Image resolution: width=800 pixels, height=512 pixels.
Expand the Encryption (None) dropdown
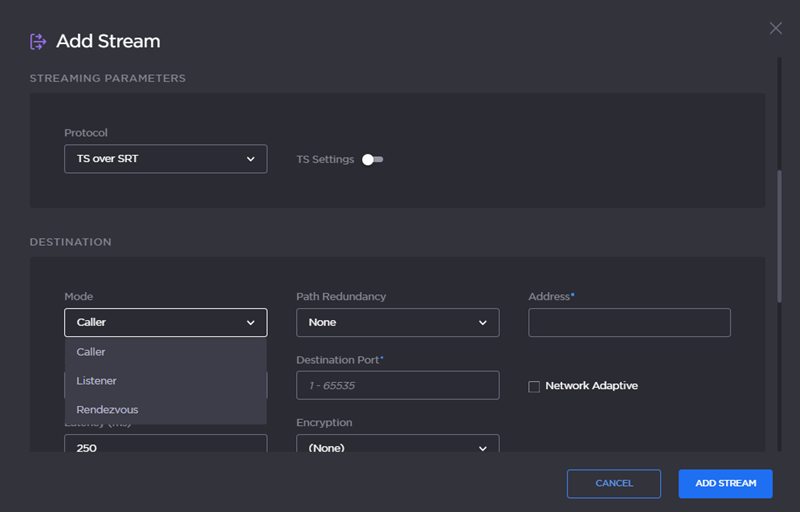tap(397, 446)
